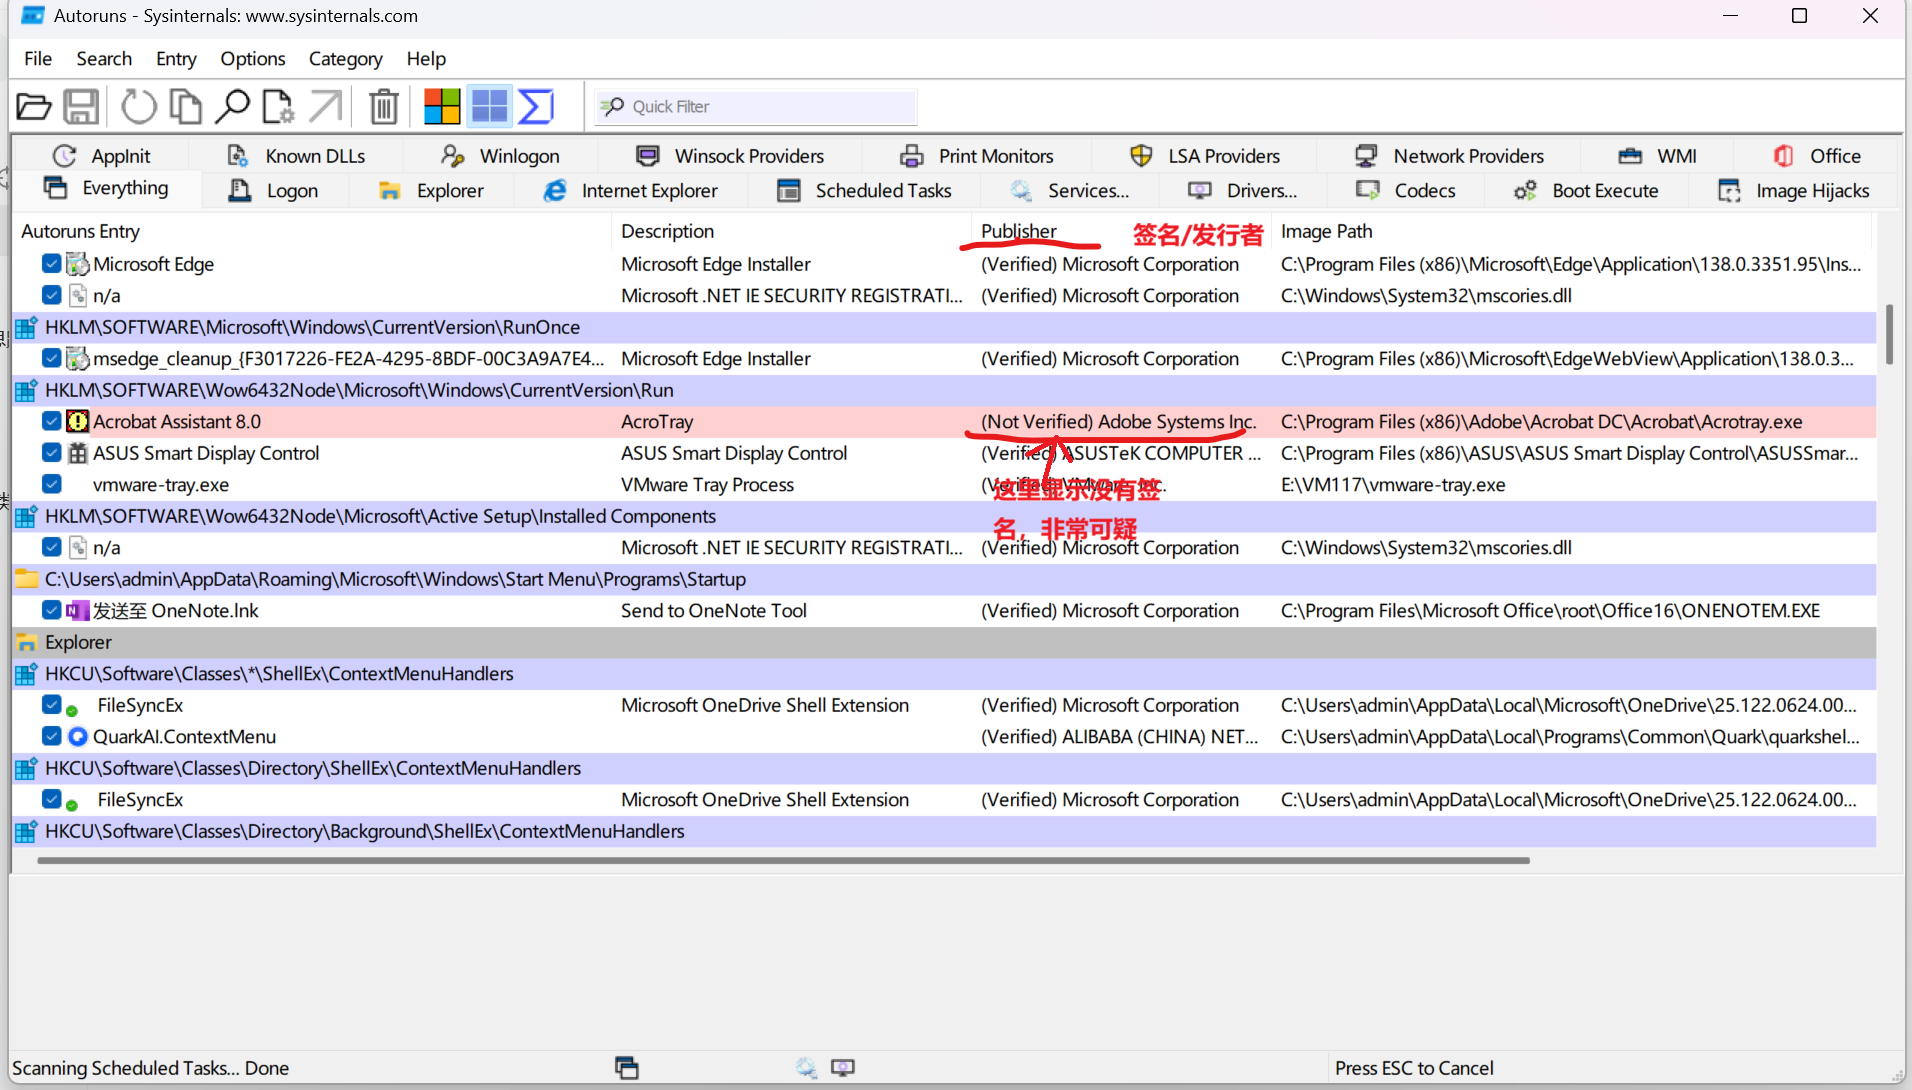The width and height of the screenshot is (1912, 1090).
Task: Click the QuarkAI.ContextMenu blue circle icon
Action: 77,737
